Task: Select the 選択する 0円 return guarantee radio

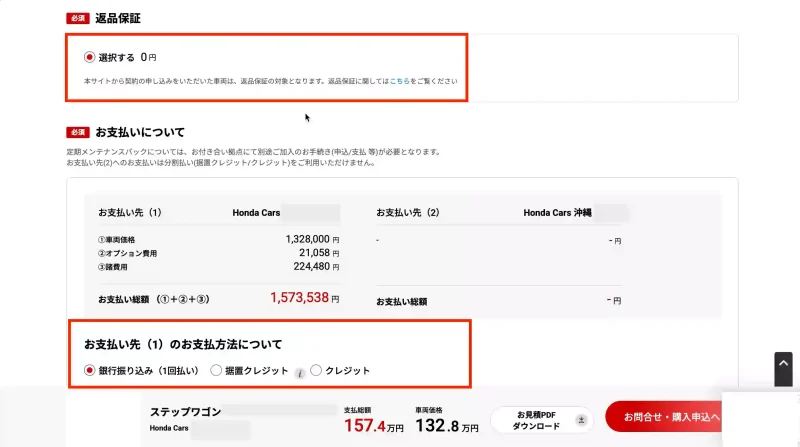Action: coord(89,57)
